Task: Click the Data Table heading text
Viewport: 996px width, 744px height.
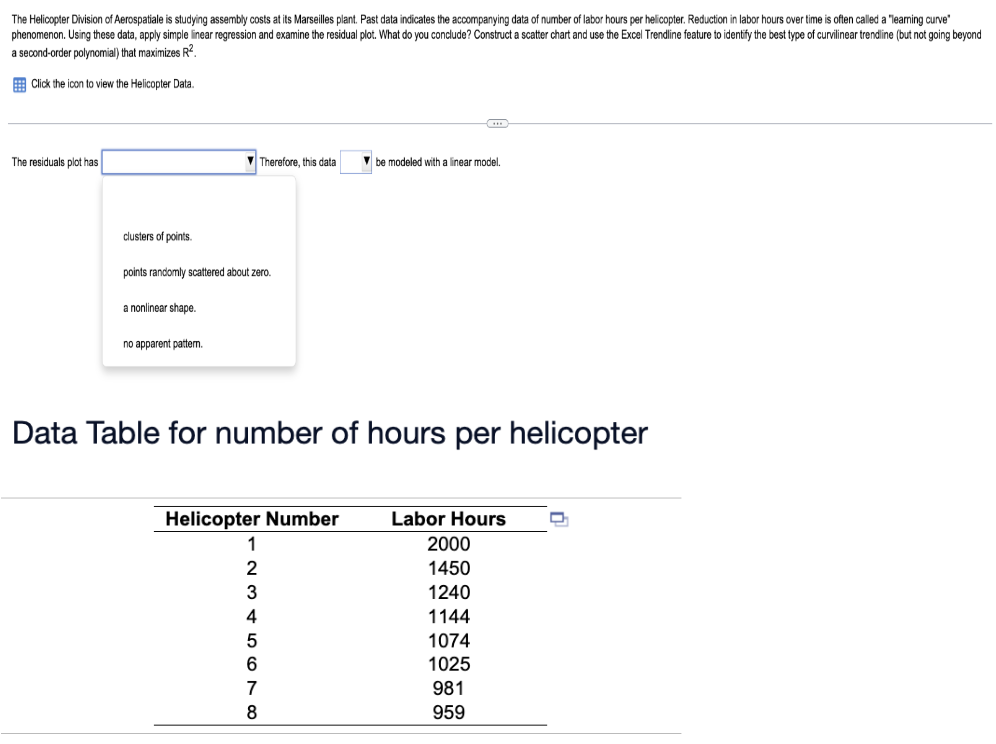Action: tap(330, 430)
